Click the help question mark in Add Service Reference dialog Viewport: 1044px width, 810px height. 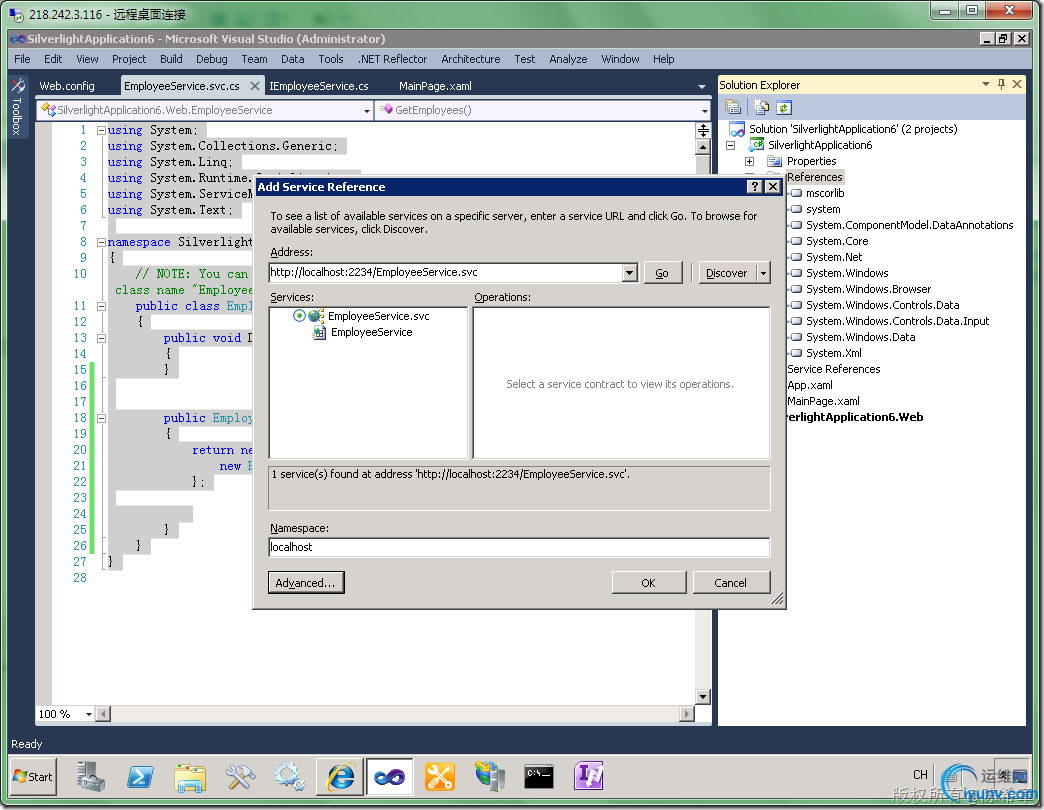click(754, 186)
